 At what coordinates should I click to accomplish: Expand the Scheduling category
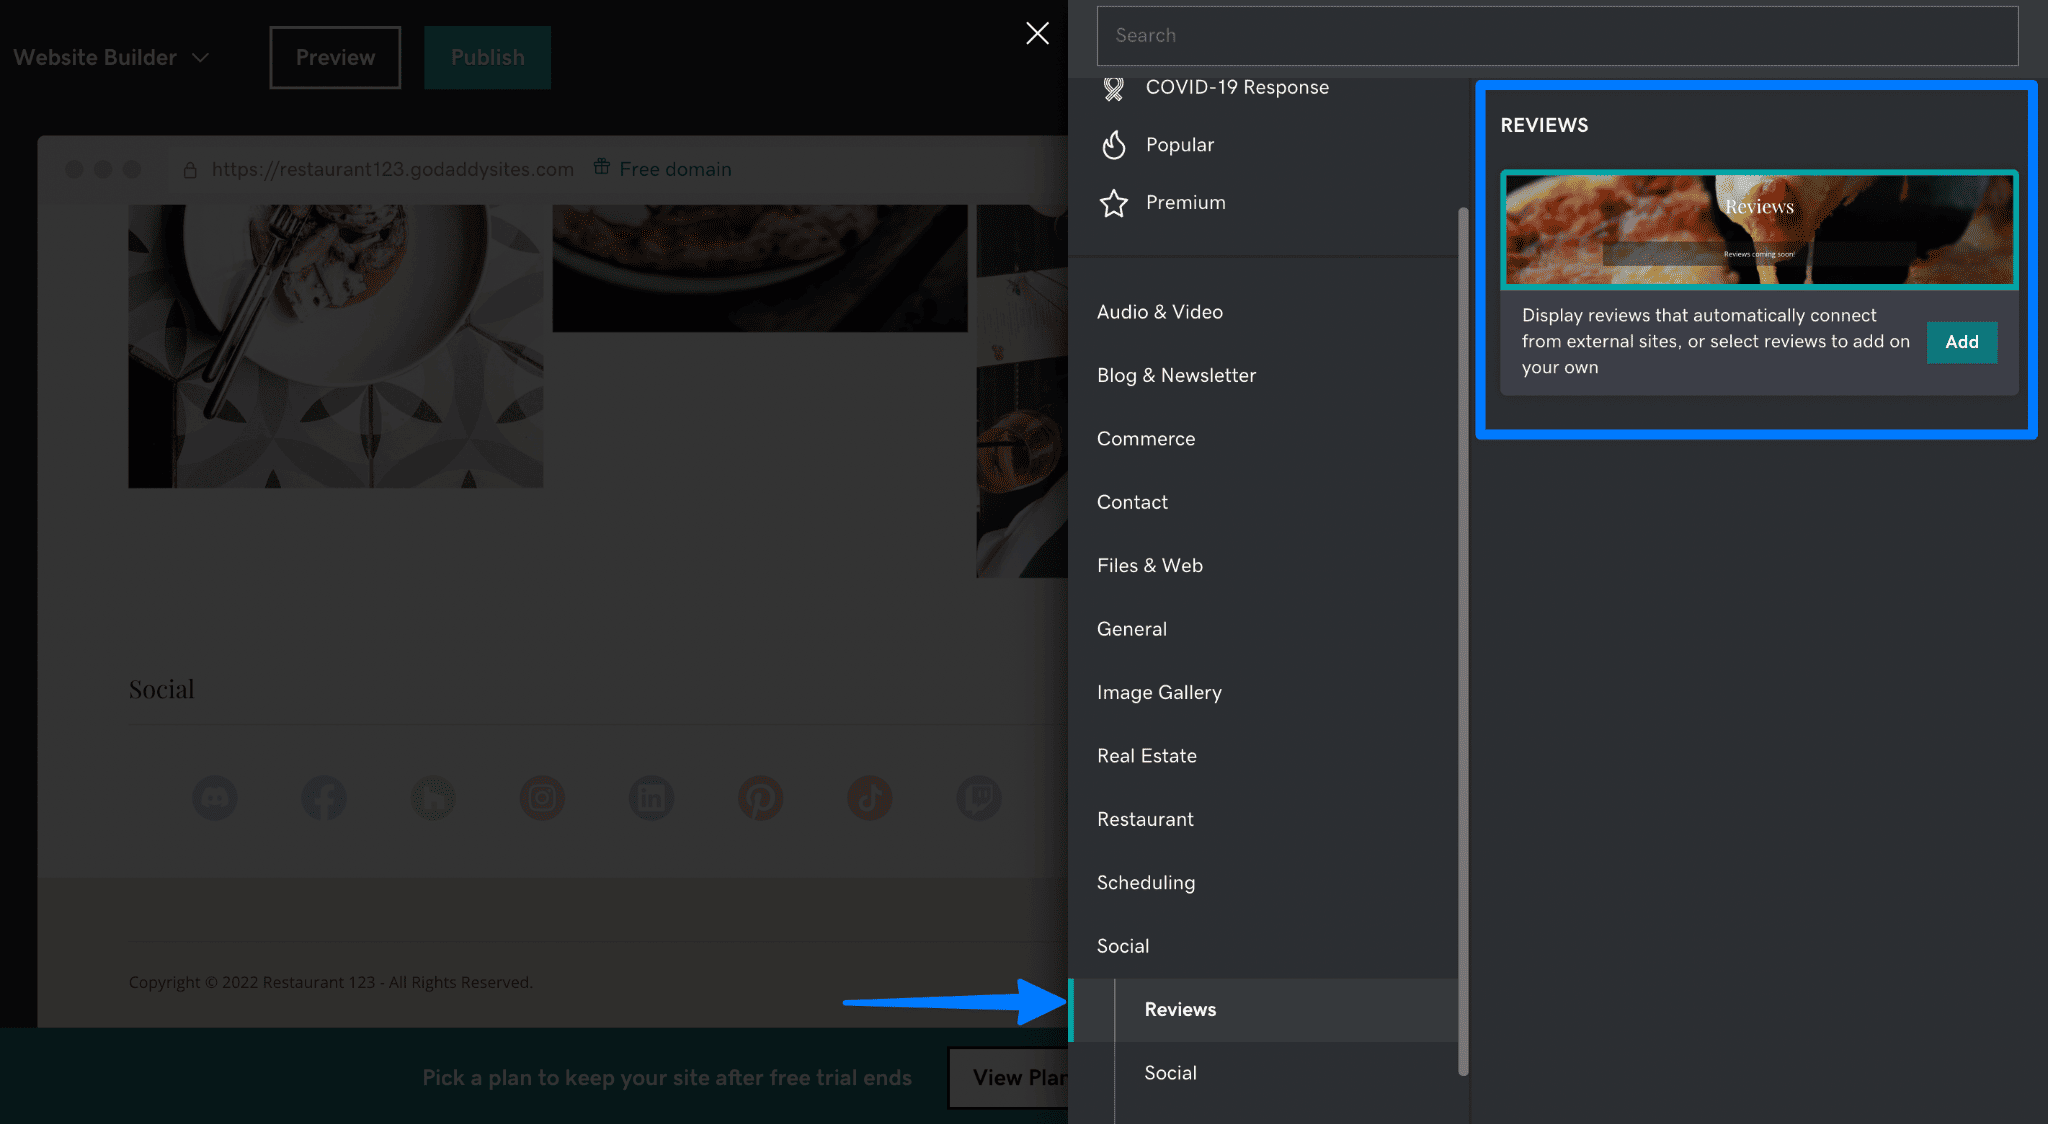click(1146, 882)
